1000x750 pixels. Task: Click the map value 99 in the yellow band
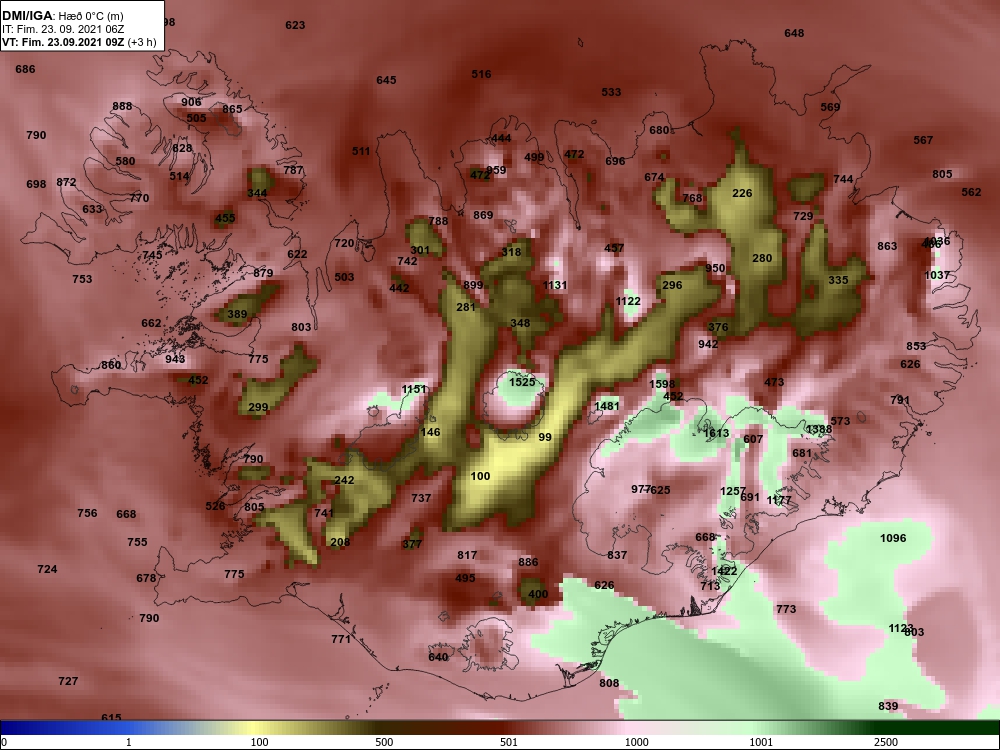(545, 437)
